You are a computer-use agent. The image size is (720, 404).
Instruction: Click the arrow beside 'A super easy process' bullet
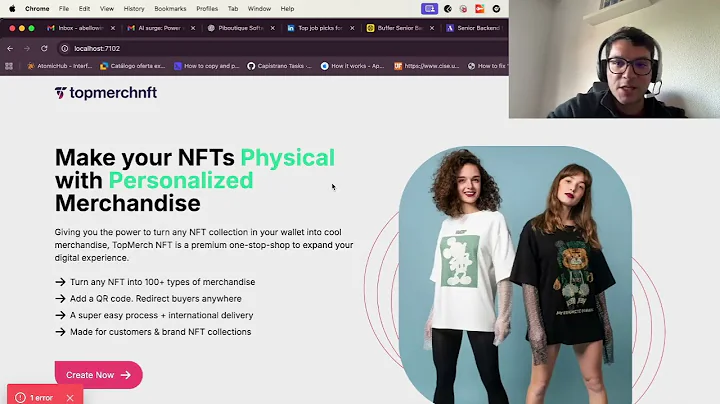(60, 315)
